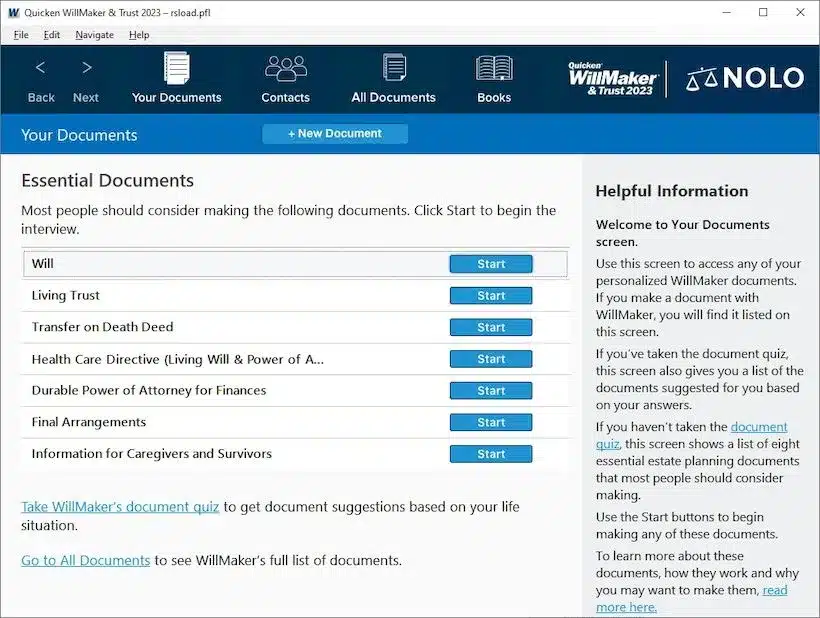The height and width of the screenshot is (618, 820).
Task: Start the Final Arrangements document
Action: point(491,422)
